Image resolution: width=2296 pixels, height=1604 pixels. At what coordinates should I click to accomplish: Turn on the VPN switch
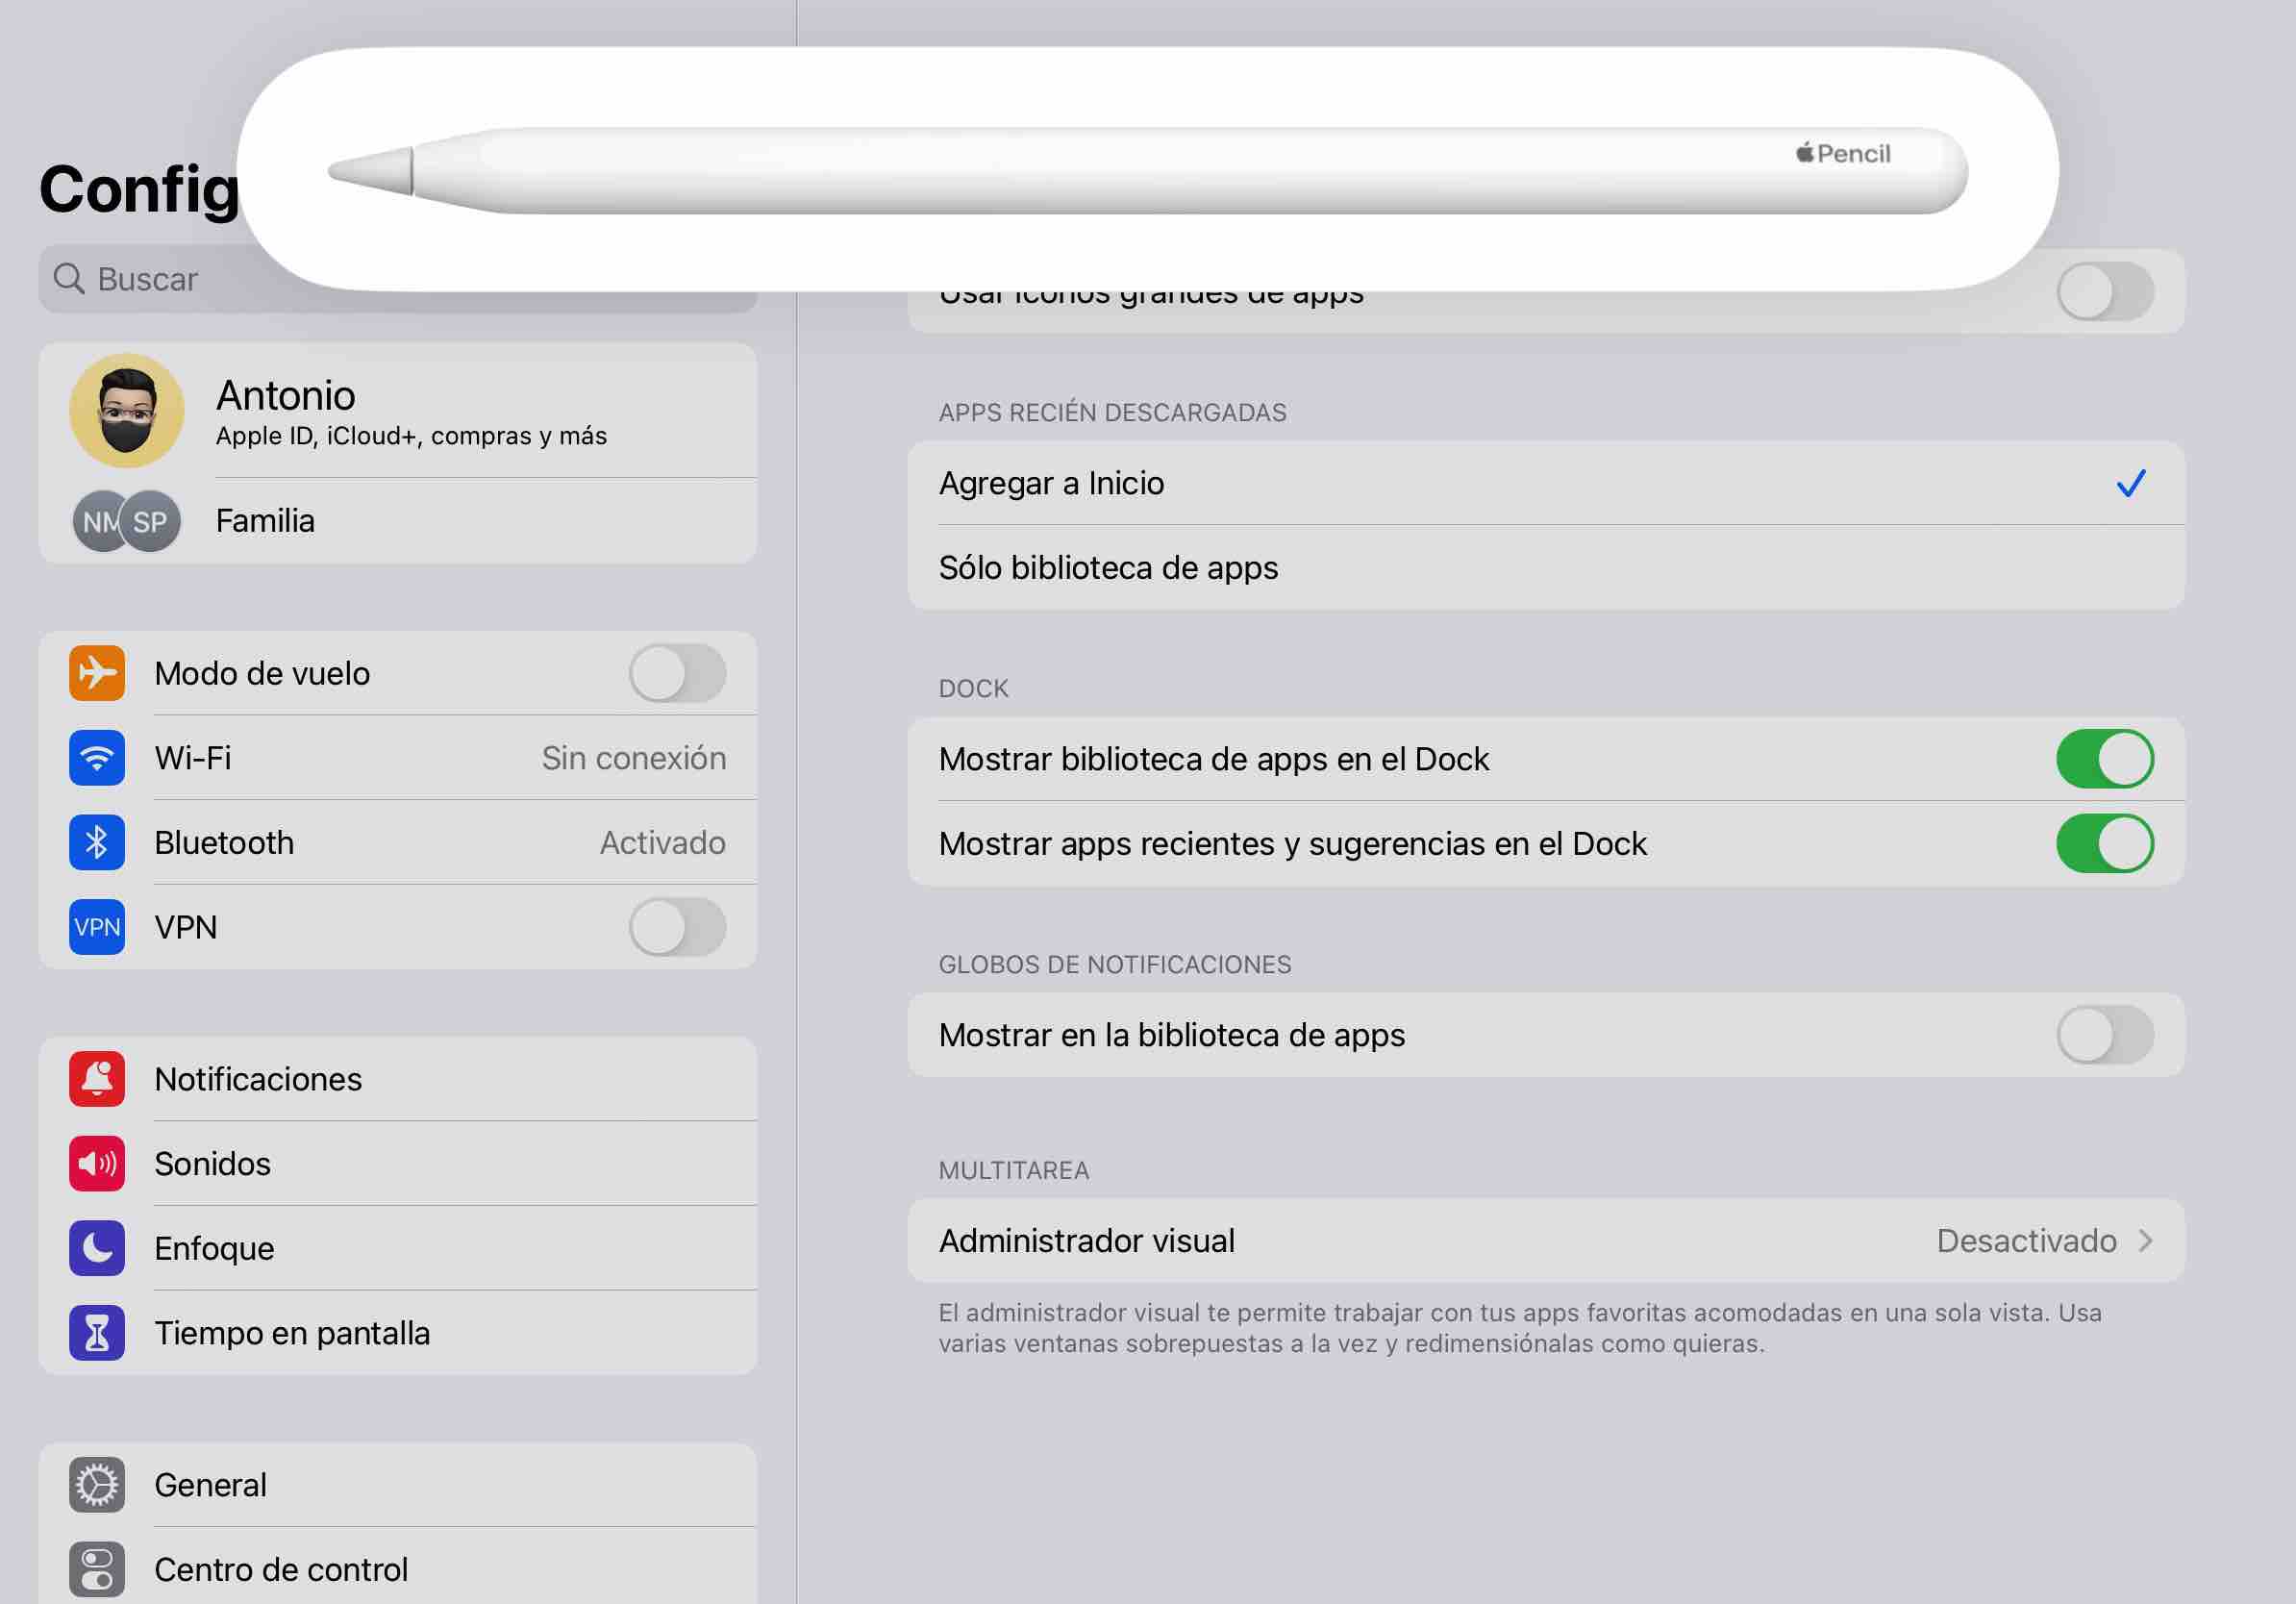[x=677, y=927]
